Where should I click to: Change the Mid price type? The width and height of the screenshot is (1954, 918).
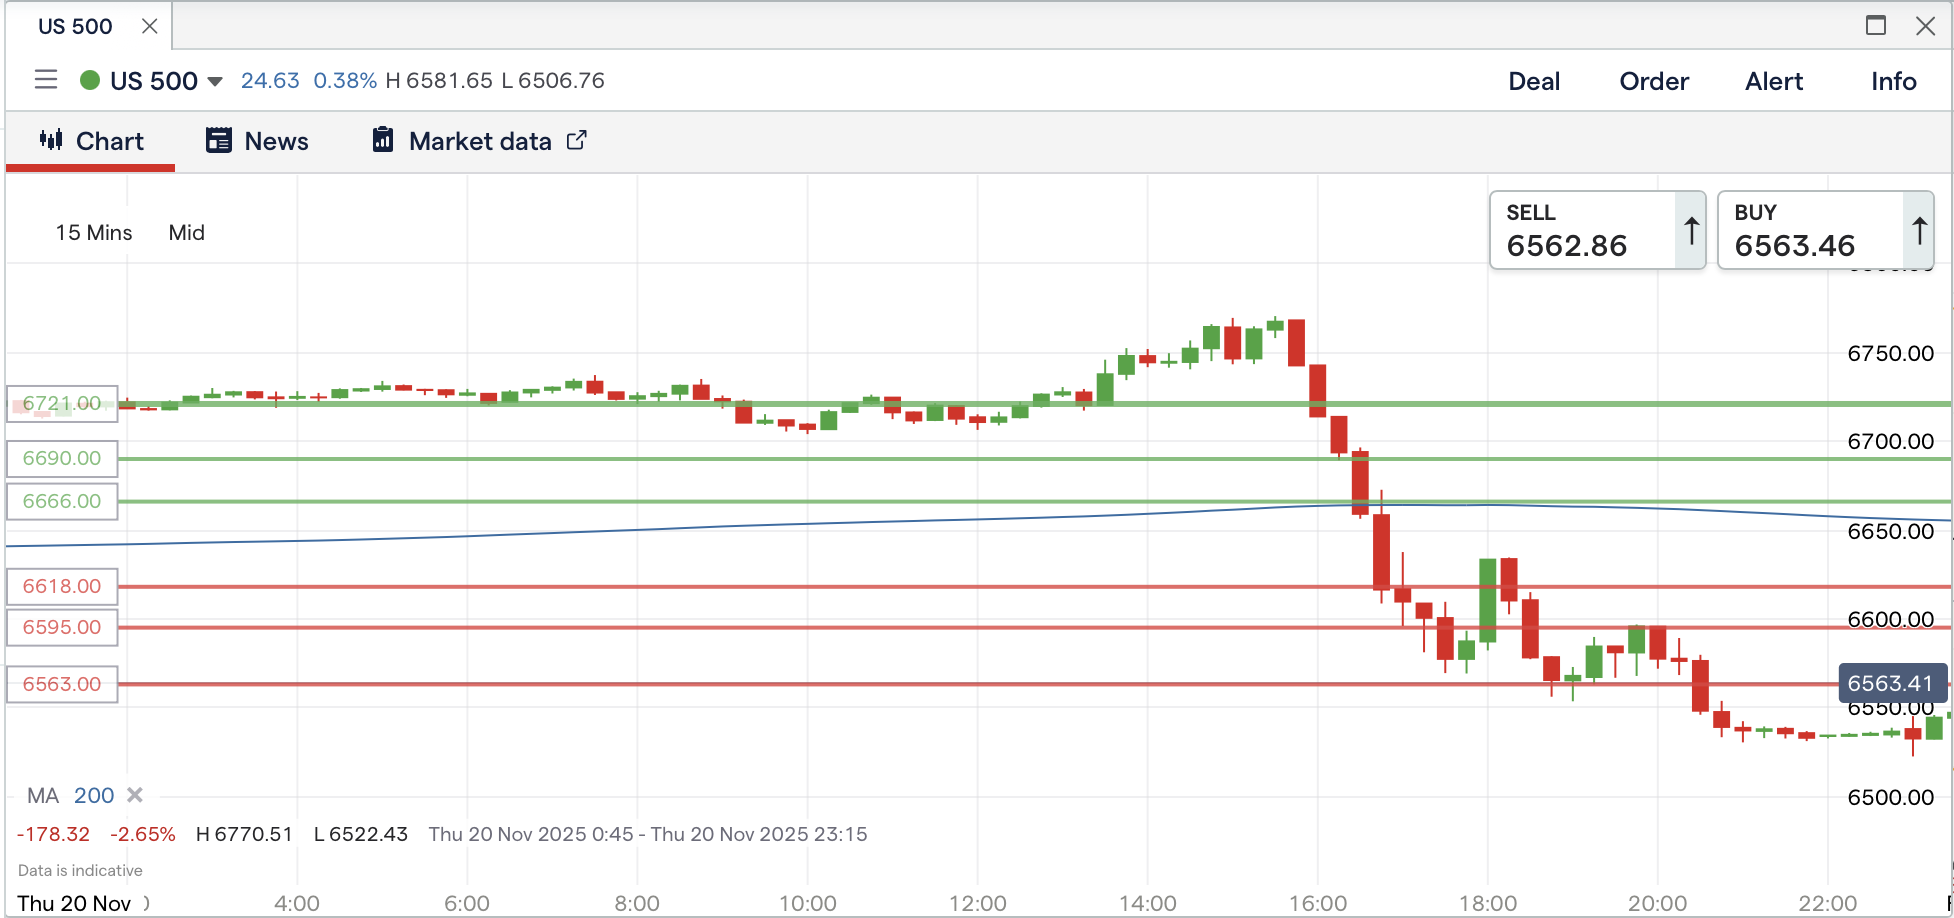[186, 233]
